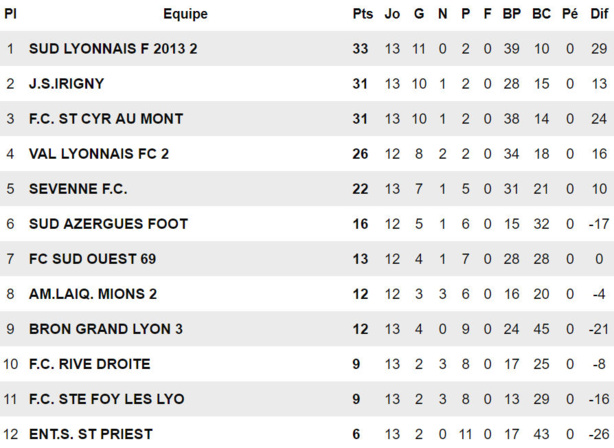The width and height of the screenshot is (614, 448).
Task: Open the J.S.IRIGNY team entry
Action: click(x=66, y=84)
